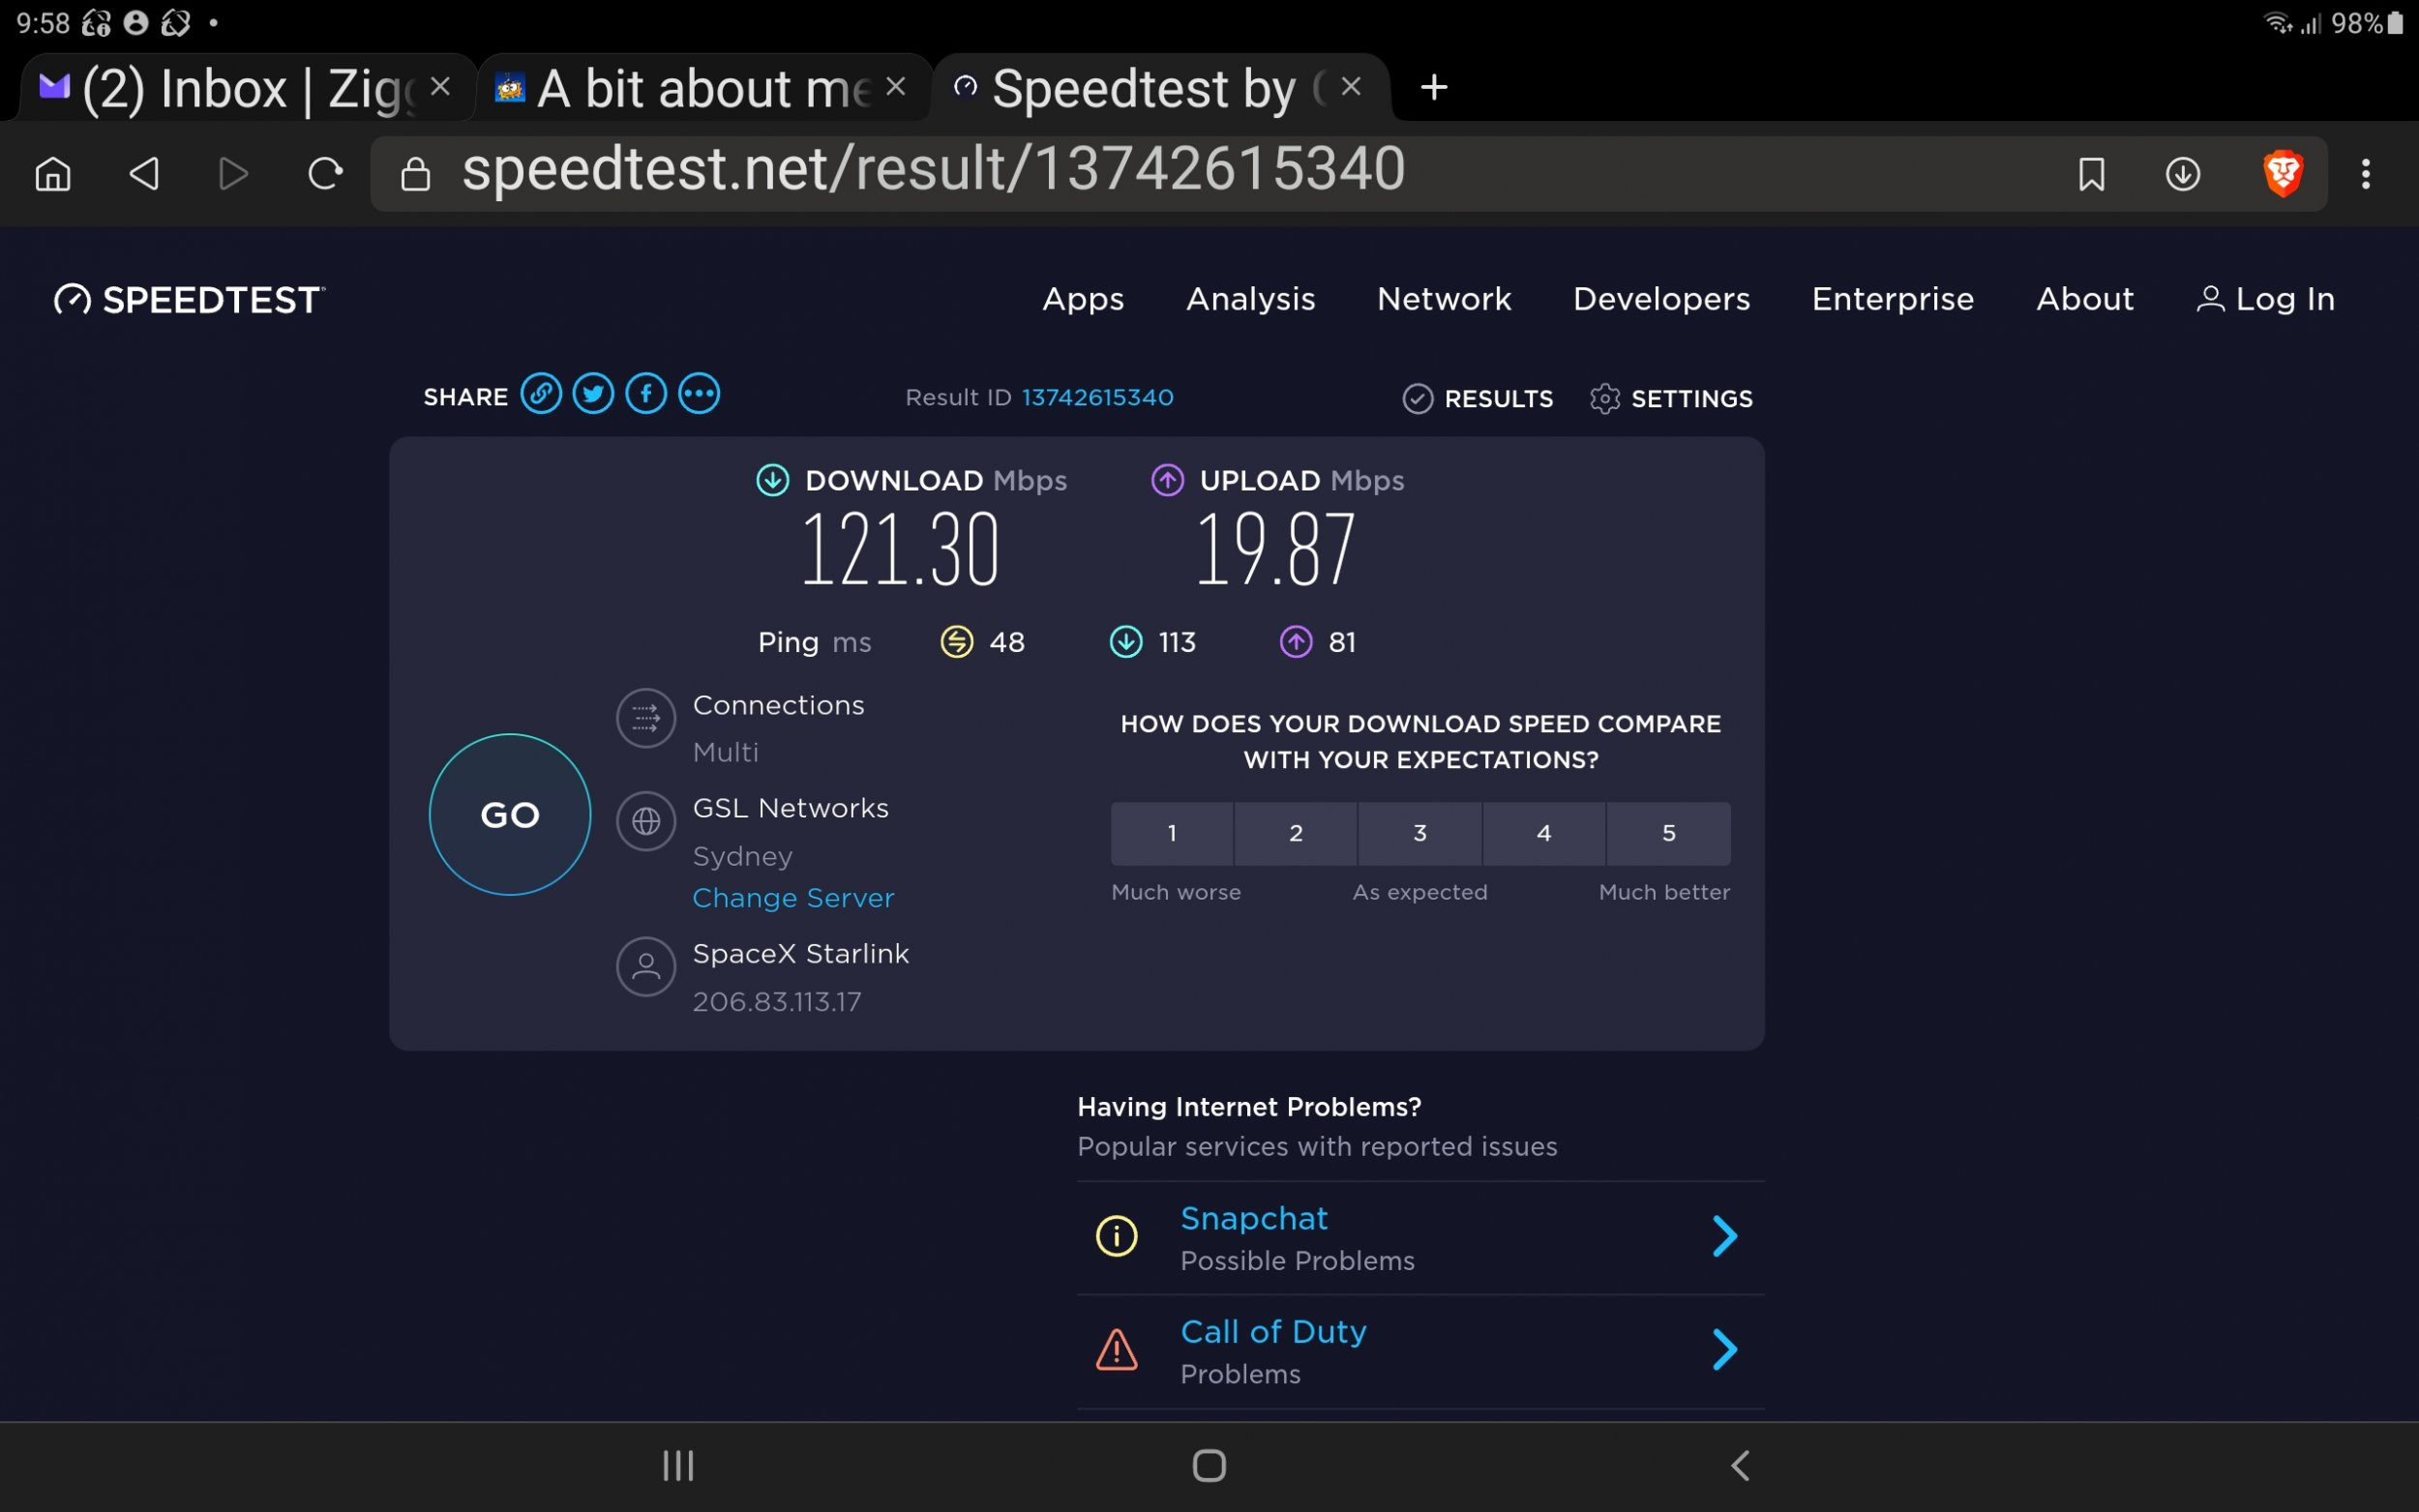The width and height of the screenshot is (2419, 1512).
Task: Open the Analysis menu item
Action: [x=1250, y=299]
